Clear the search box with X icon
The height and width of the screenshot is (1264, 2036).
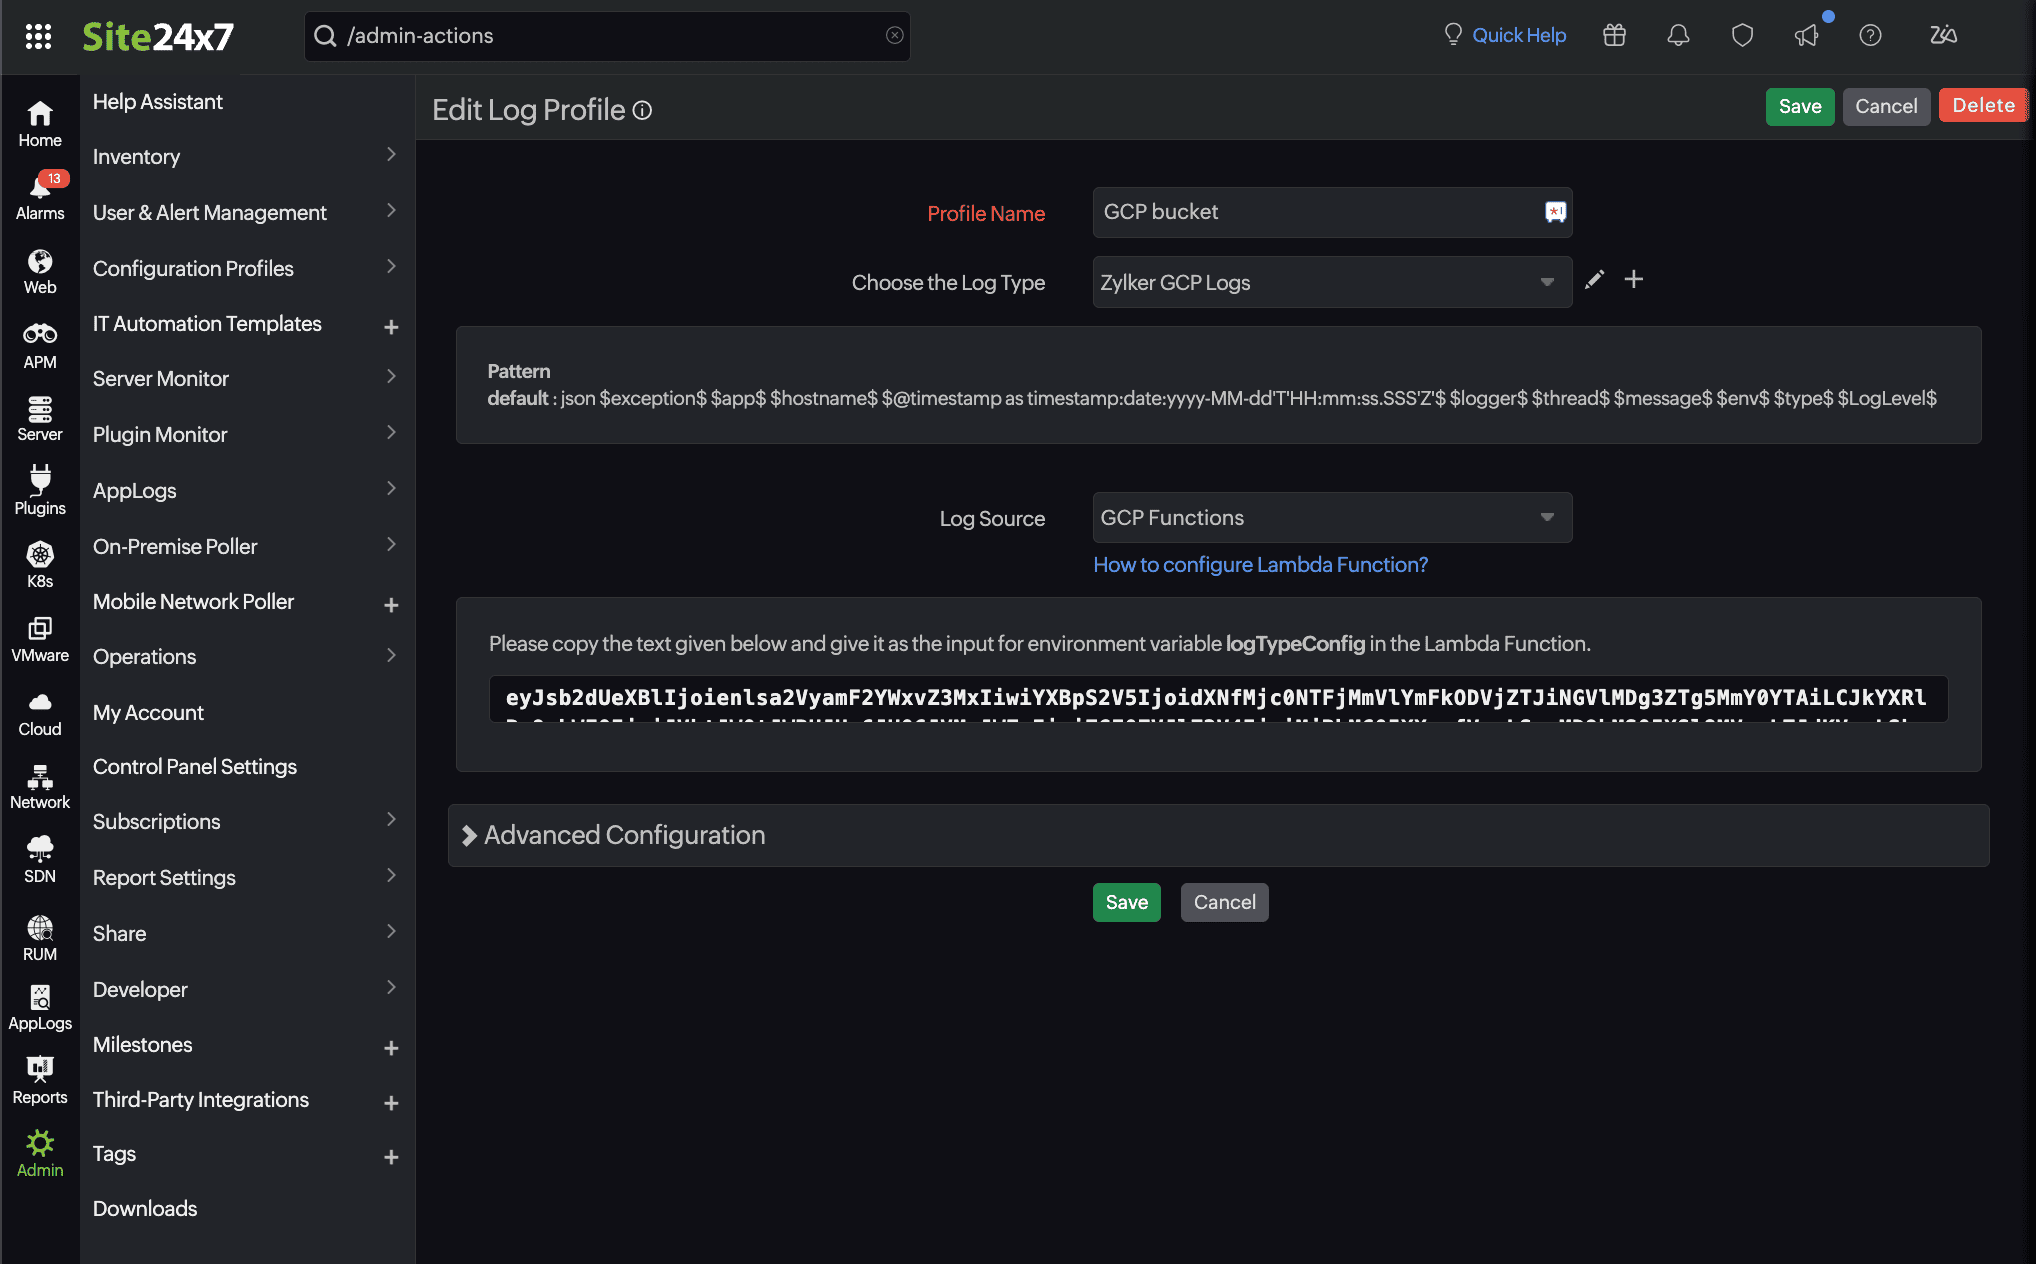point(894,36)
